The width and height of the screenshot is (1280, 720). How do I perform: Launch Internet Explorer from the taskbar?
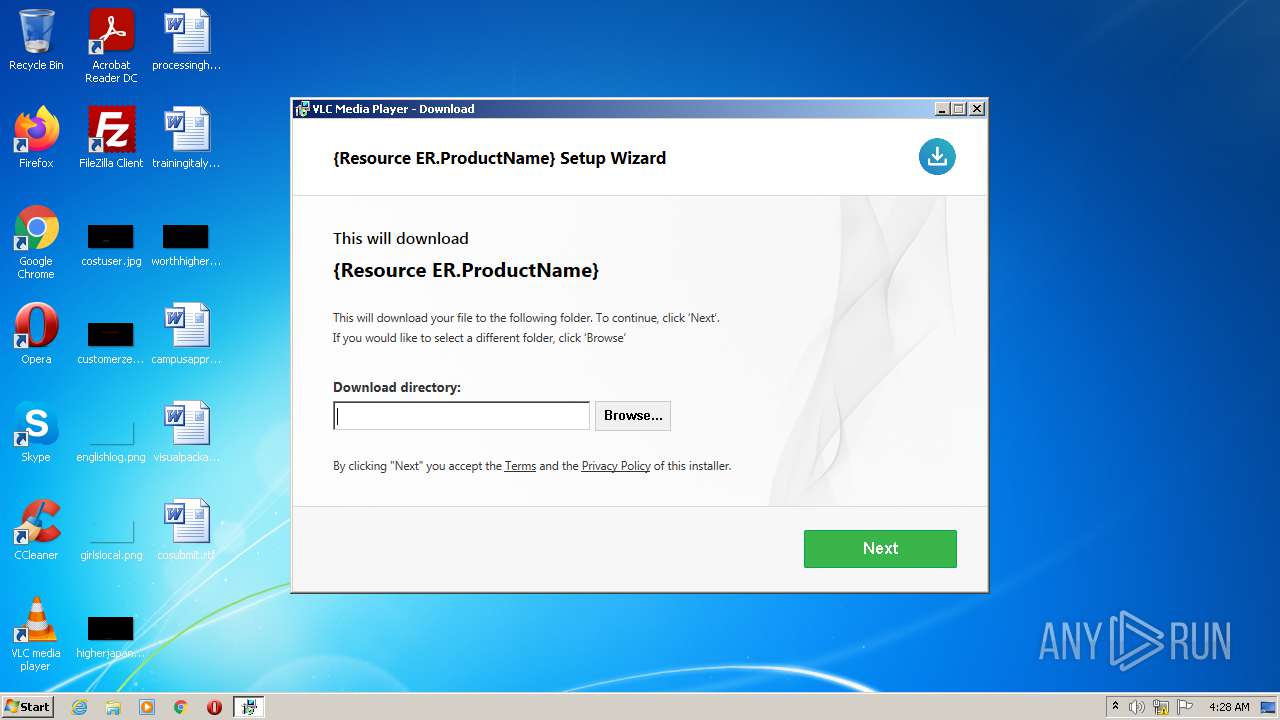[79, 707]
